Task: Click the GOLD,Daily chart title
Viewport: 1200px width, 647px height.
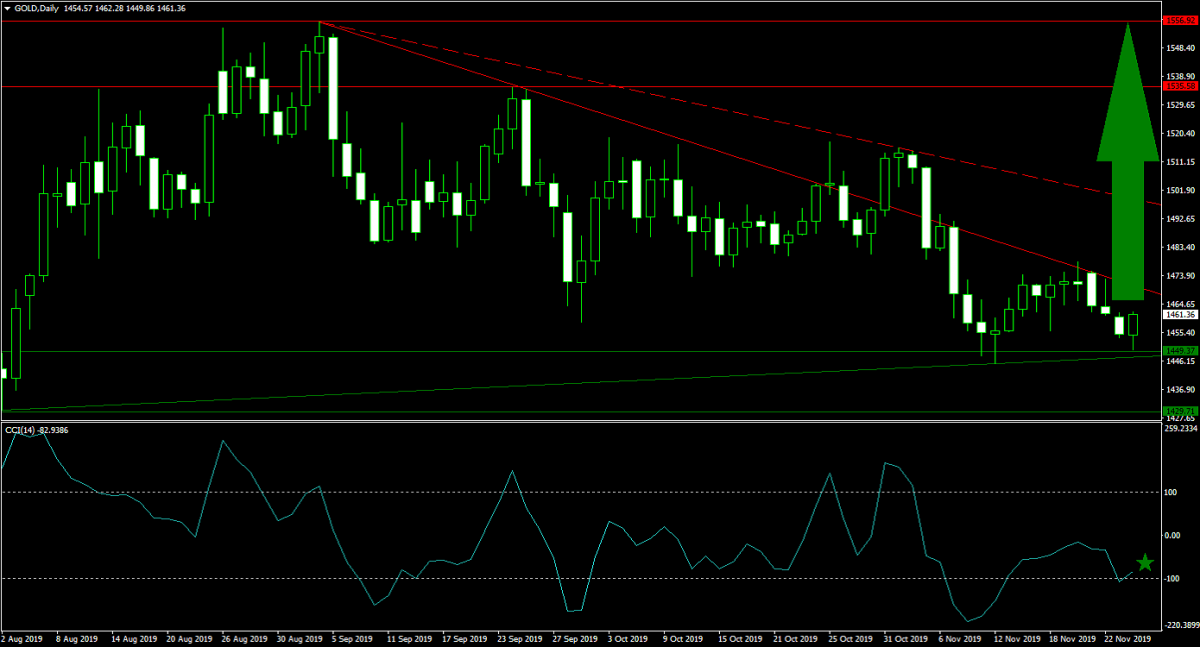Action: click(40, 8)
